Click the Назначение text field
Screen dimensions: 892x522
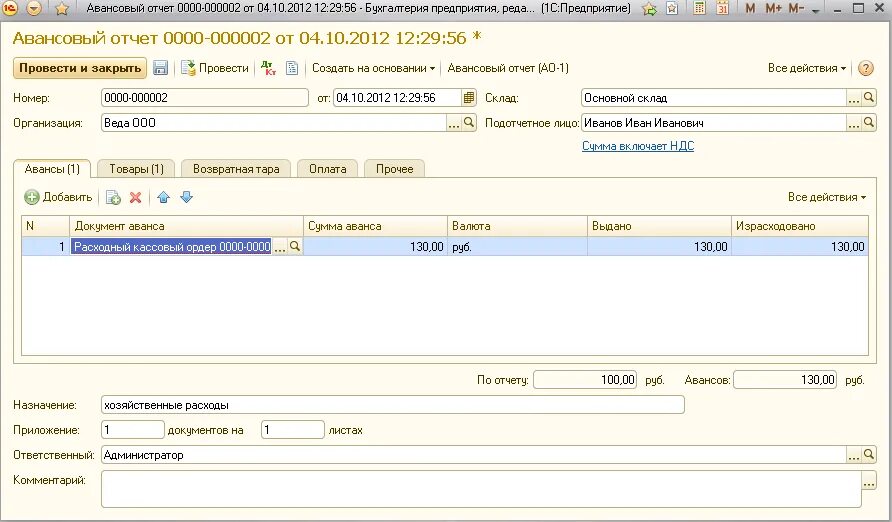(393, 405)
